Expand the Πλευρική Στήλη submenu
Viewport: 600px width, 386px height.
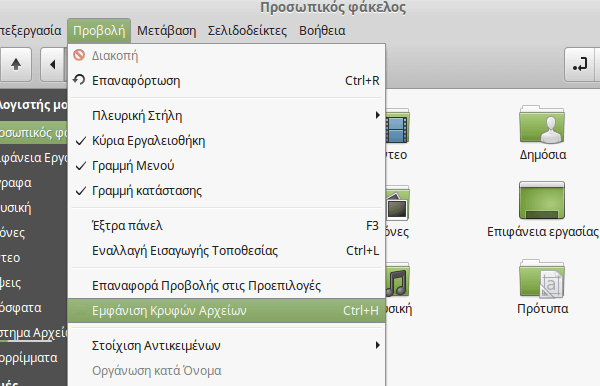click(x=227, y=116)
